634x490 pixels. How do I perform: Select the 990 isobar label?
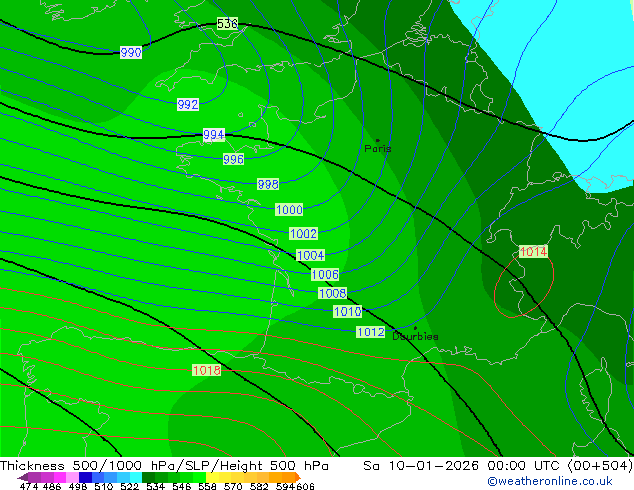point(131,53)
